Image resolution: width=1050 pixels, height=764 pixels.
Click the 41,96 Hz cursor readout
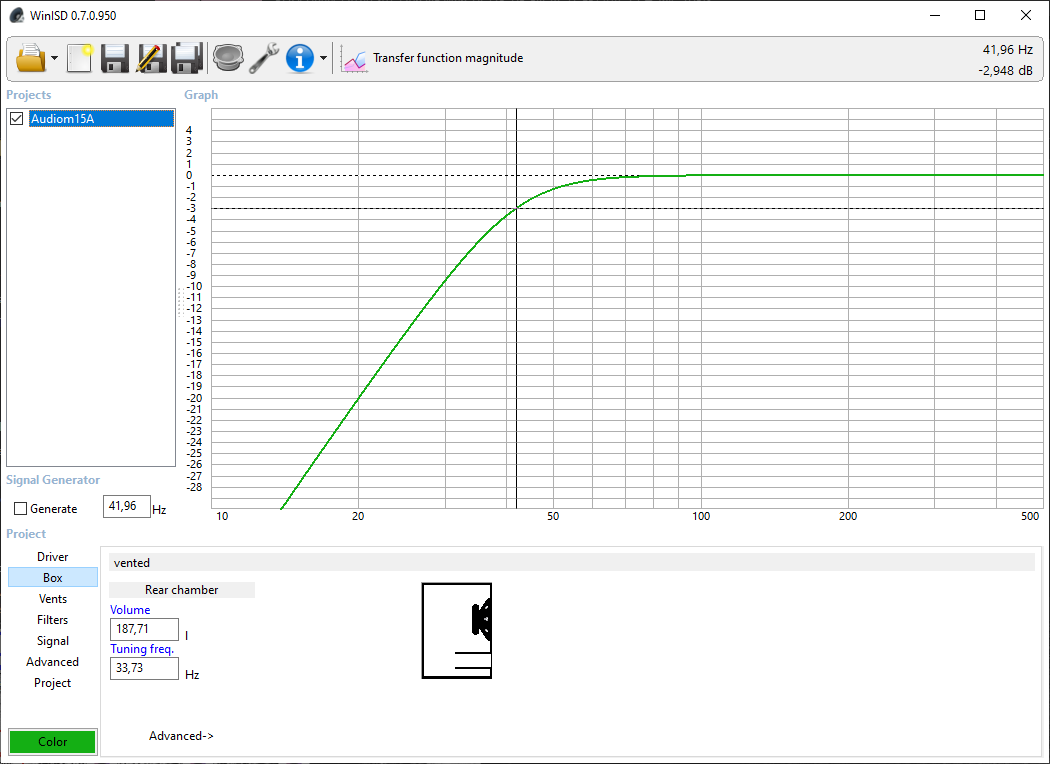pyautogui.click(x=1007, y=50)
